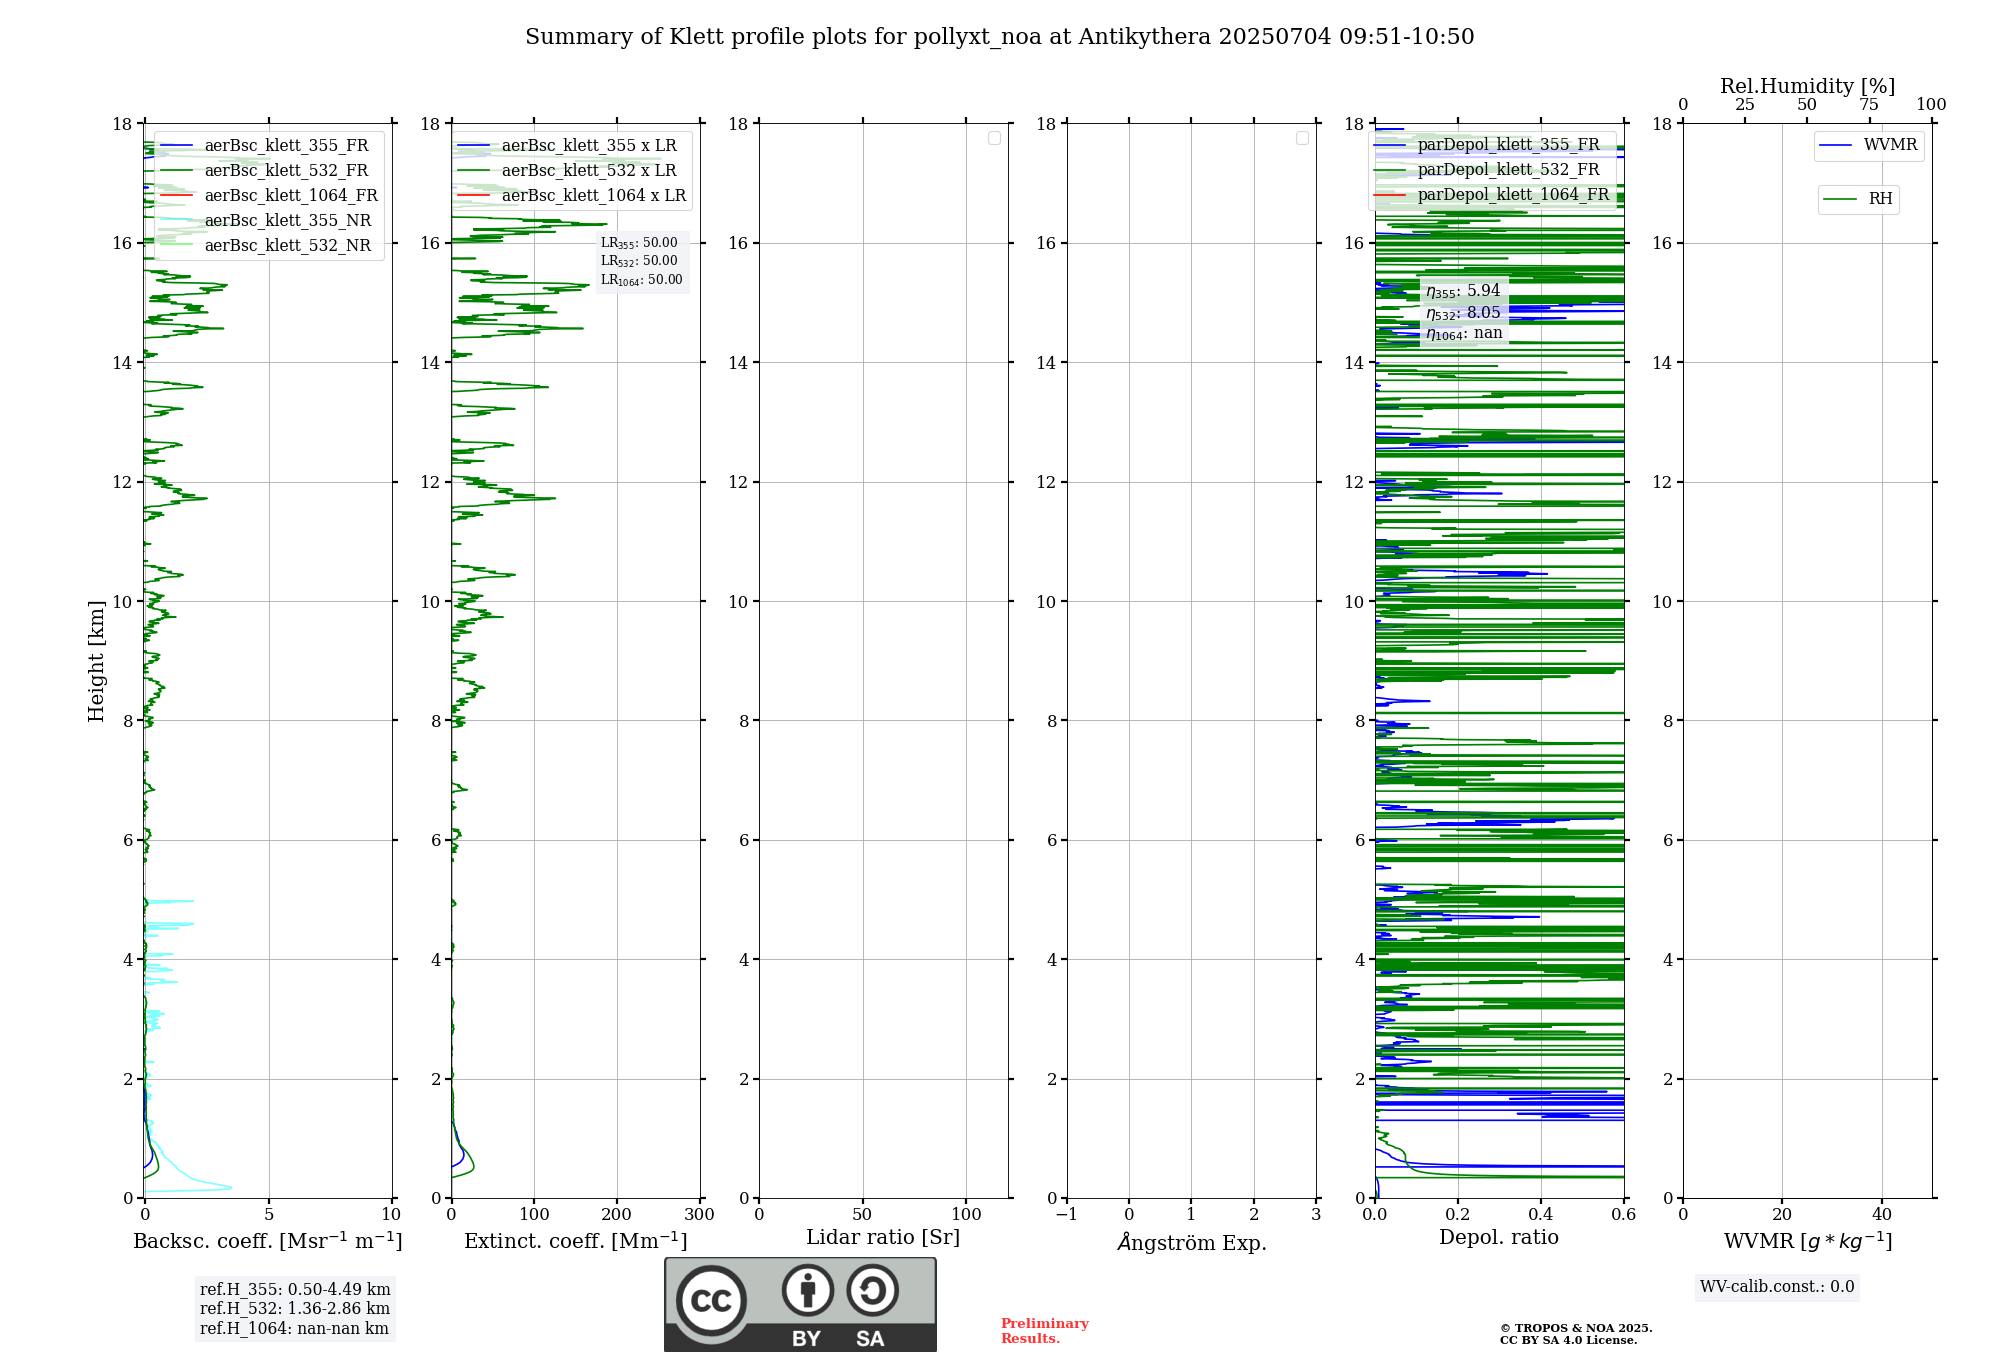Click the Ångström Exp. axis label
This screenshot has width=2000, height=1360.
point(1192,1241)
